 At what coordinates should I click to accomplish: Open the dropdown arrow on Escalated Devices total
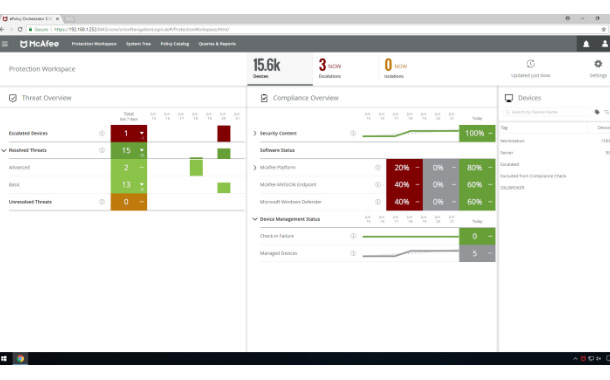click(142, 133)
